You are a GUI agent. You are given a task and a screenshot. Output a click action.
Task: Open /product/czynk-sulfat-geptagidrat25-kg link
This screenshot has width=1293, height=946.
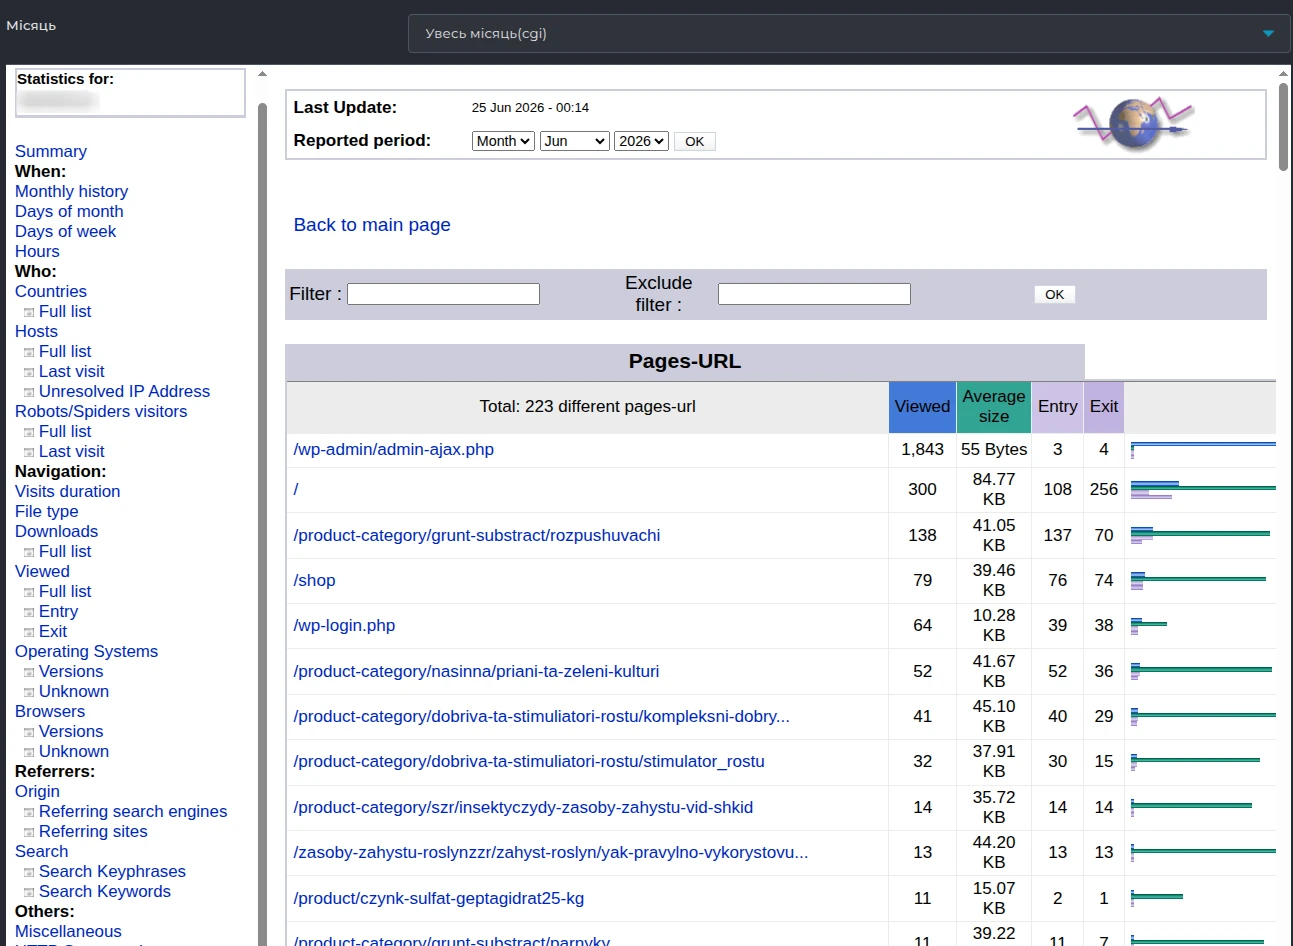click(438, 898)
